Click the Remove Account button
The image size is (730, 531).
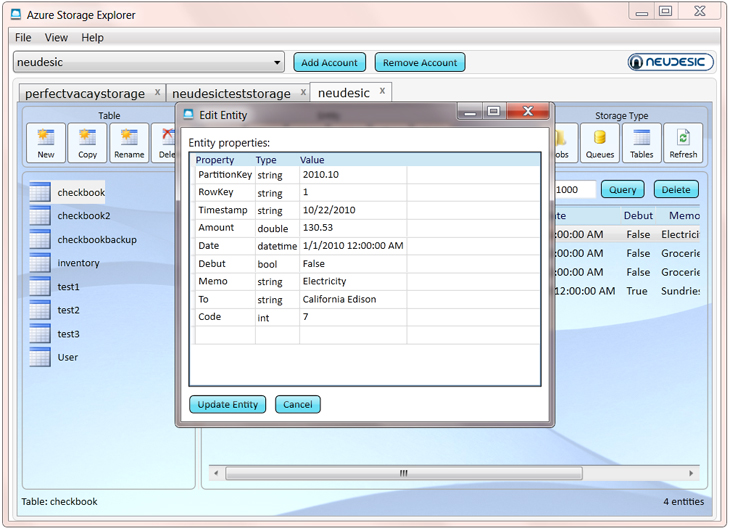[420, 62]
